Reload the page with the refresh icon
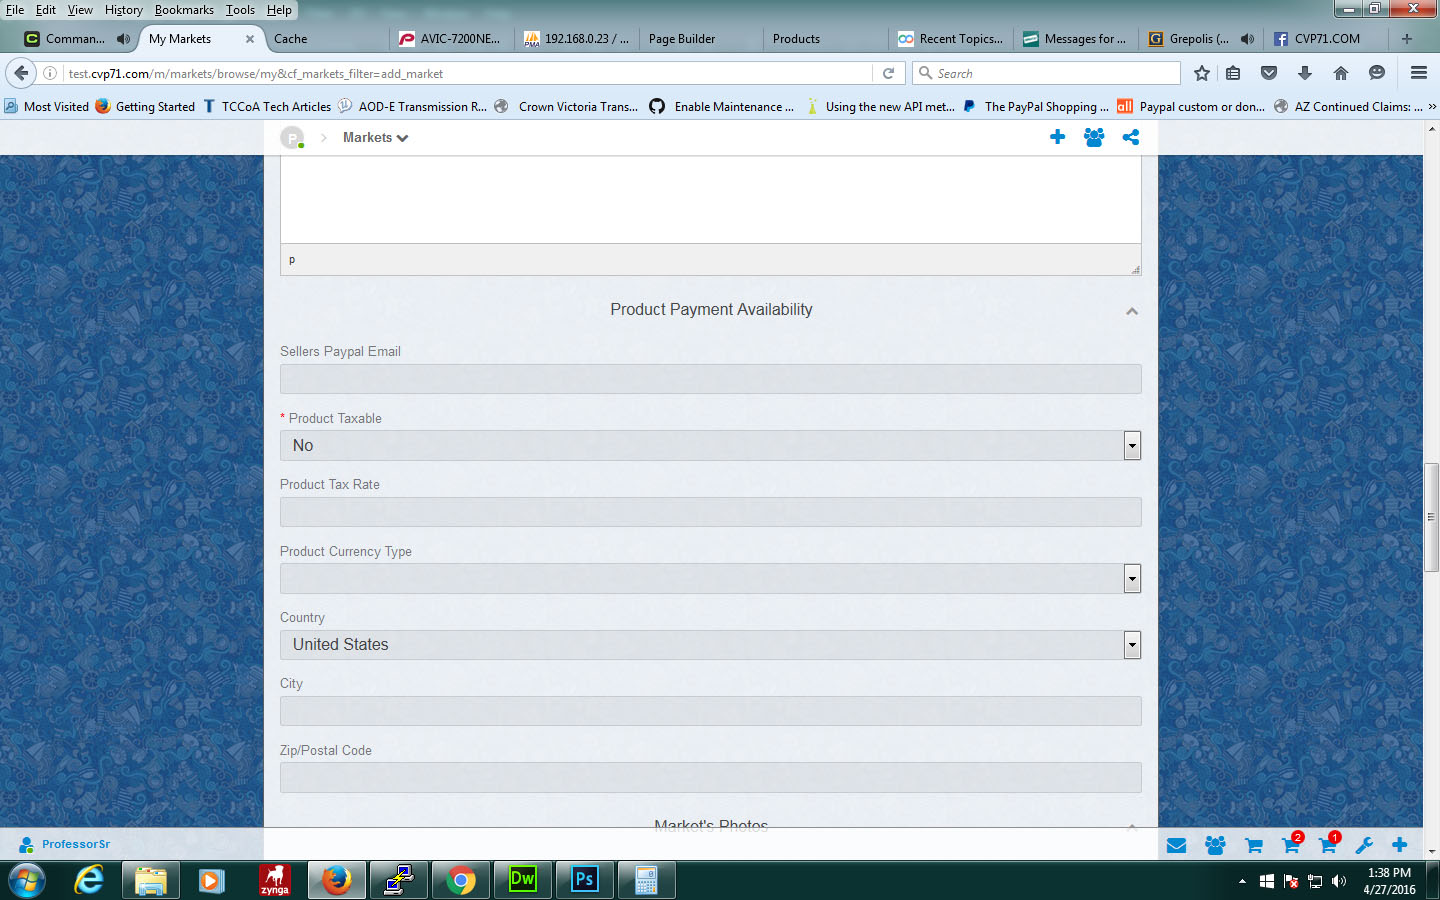 pos(888,73)
